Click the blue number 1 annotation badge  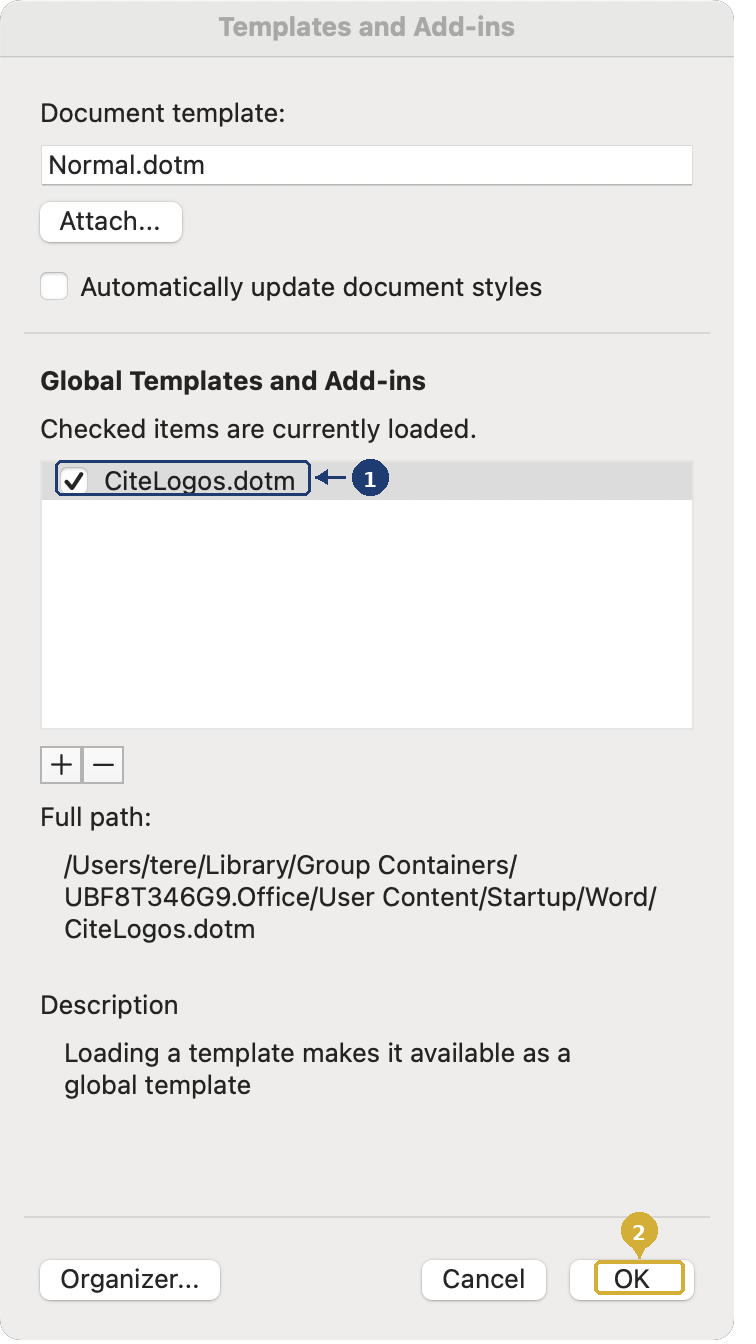coord(370,480)
